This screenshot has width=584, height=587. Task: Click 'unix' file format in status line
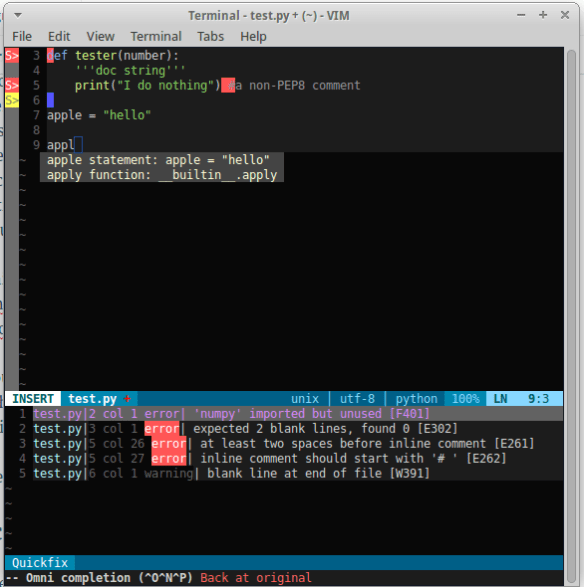coord(305,399)
